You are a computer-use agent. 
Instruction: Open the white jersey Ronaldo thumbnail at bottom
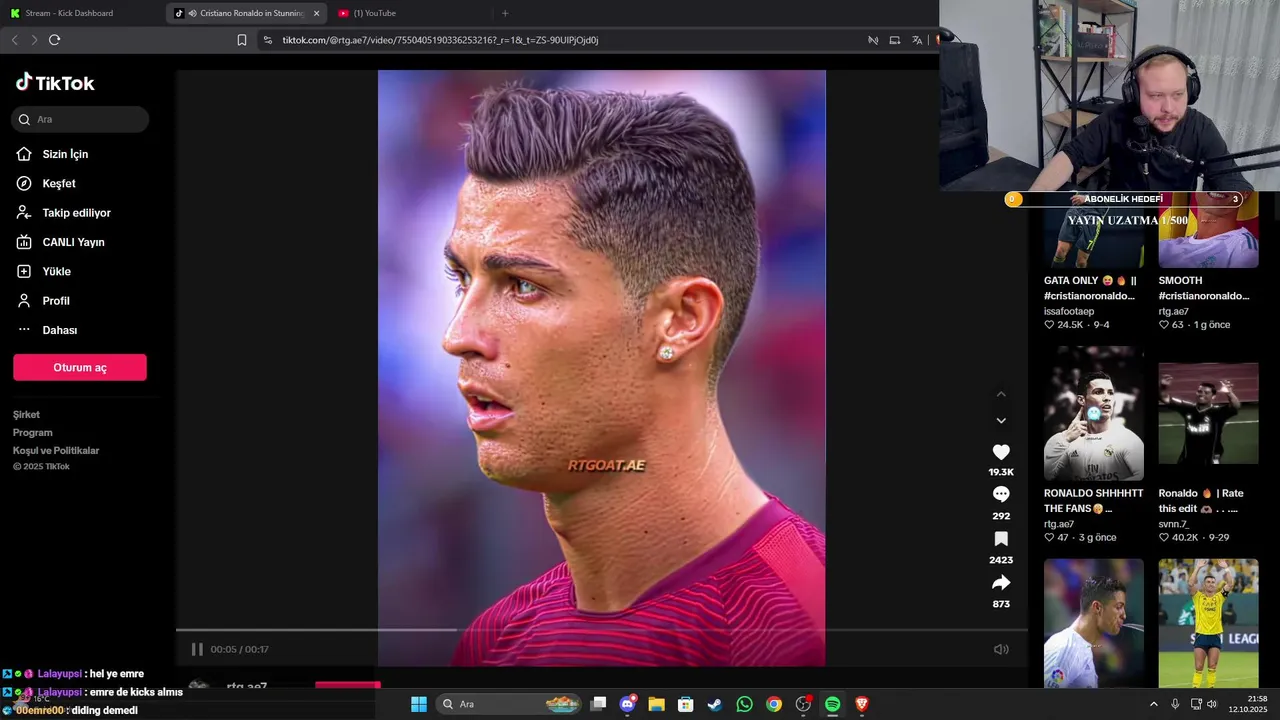(x=1094, y=622)
